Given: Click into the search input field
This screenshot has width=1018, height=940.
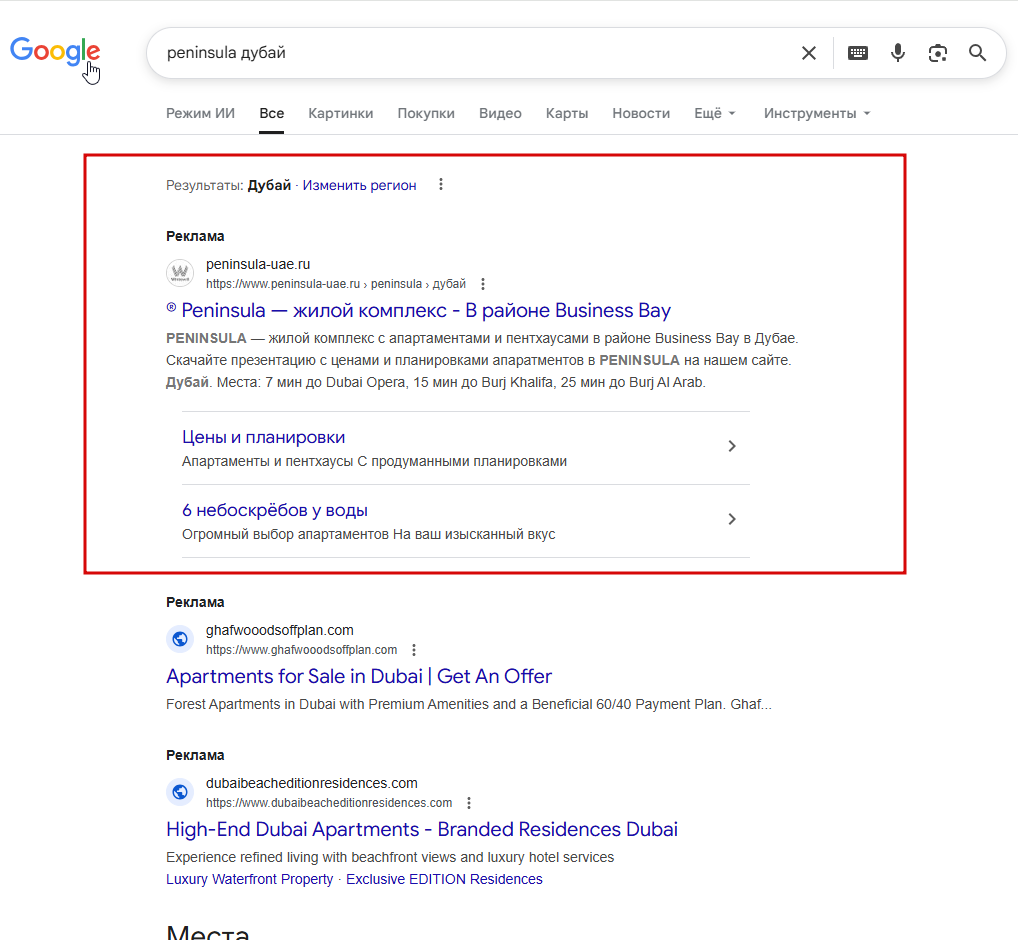Looking at the screenshot, I should [470, 53].
